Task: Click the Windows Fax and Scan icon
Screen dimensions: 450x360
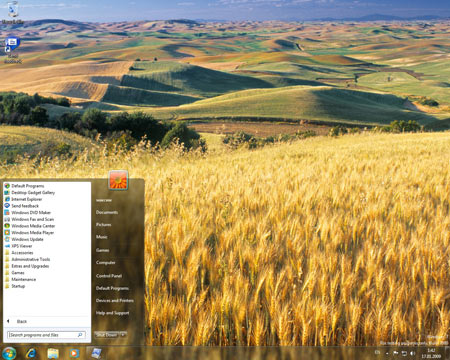Action: click(x=7, y=219)
